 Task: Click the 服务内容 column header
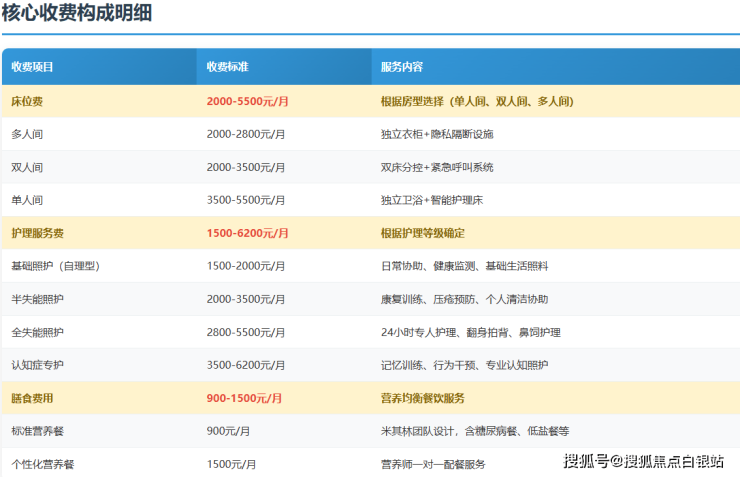coord(402,67)
